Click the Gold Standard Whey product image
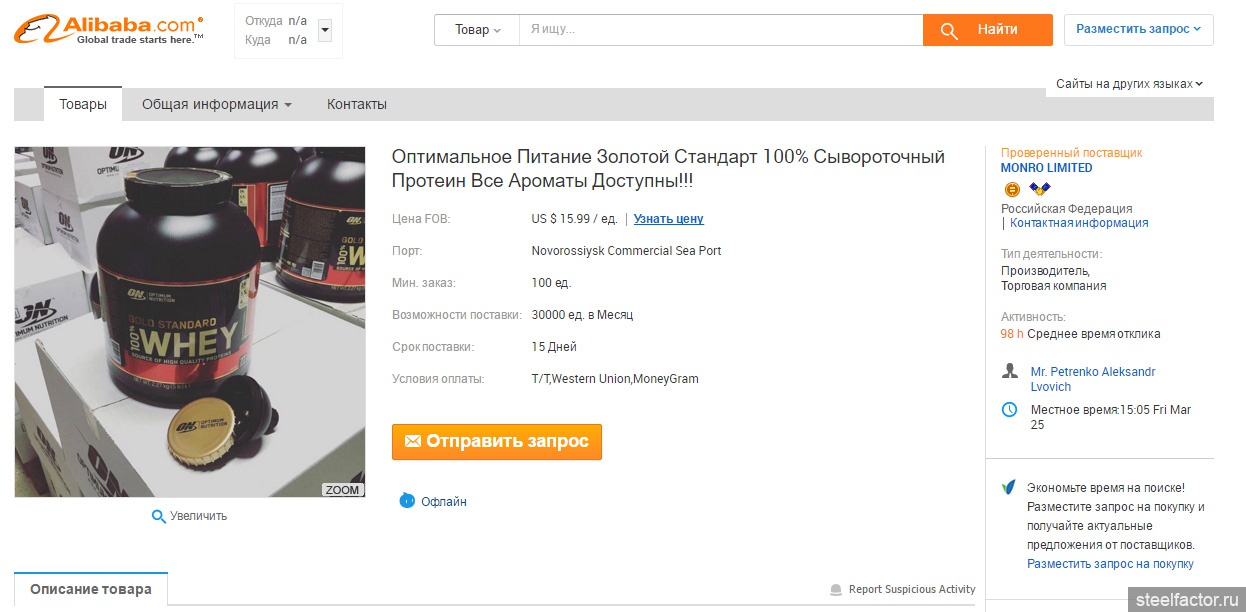The width and height of the screenshot is (1246, 612). click(x=190, y=322)
